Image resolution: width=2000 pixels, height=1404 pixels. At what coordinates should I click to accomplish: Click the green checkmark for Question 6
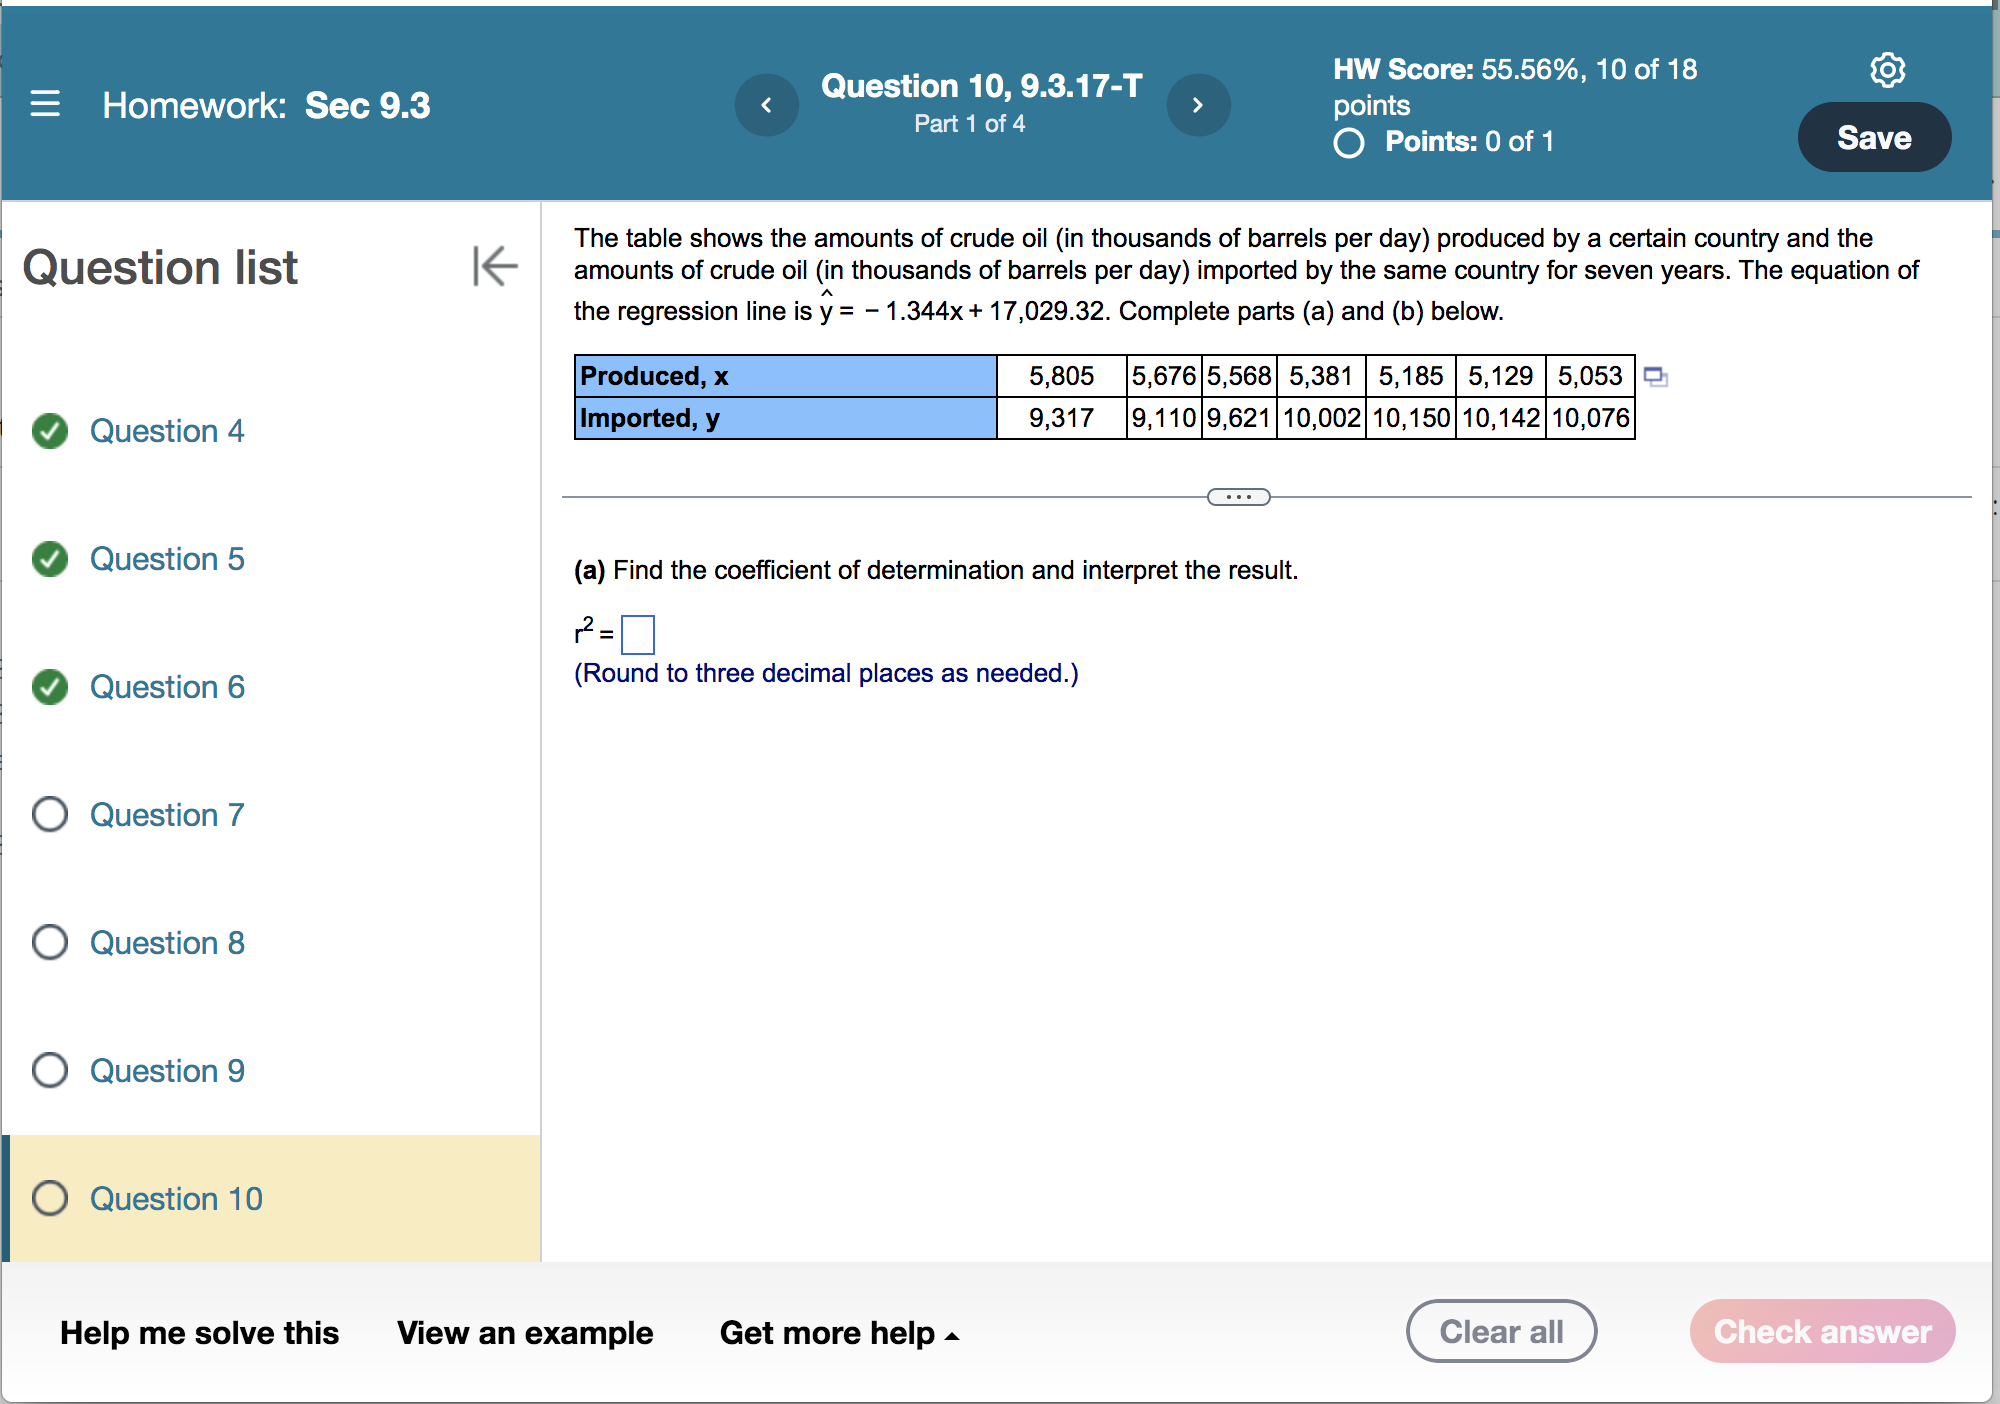(x=50, y=687)
